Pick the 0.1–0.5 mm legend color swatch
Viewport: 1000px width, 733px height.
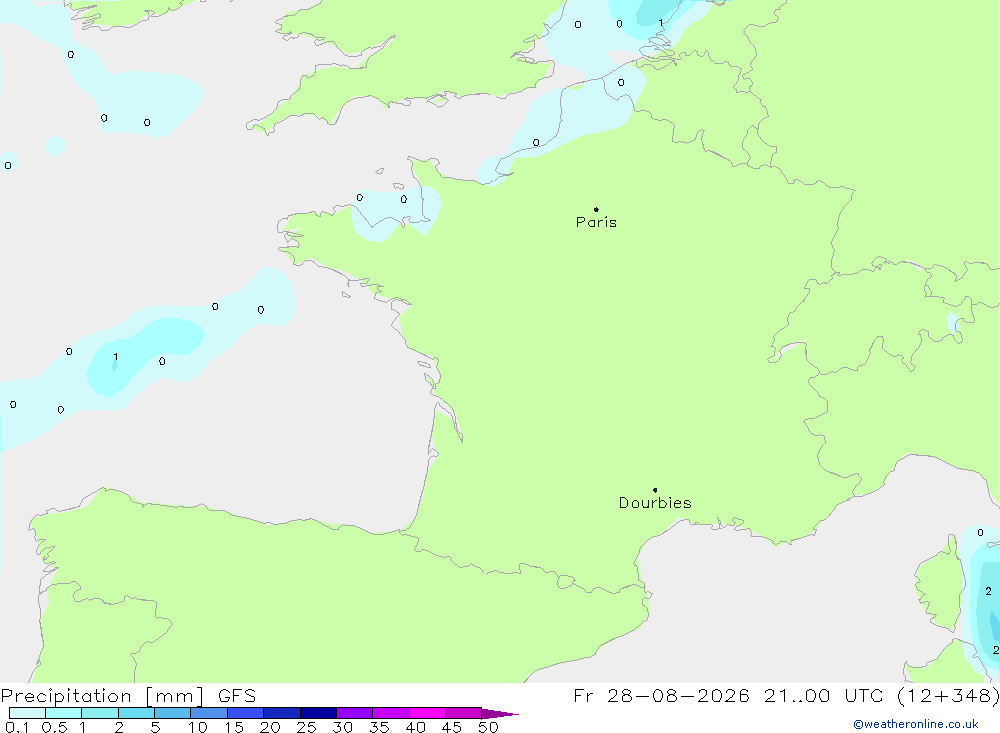(27, 713)
